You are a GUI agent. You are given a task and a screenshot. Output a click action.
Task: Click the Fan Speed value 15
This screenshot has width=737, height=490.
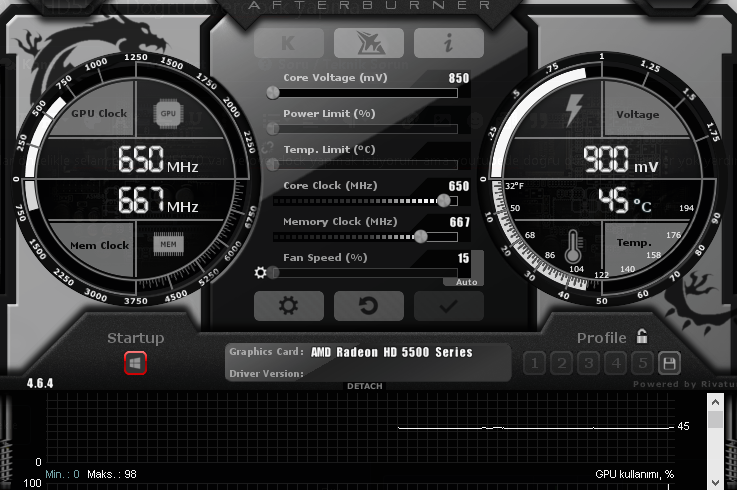pyautogui.click(x=463, y=258)
